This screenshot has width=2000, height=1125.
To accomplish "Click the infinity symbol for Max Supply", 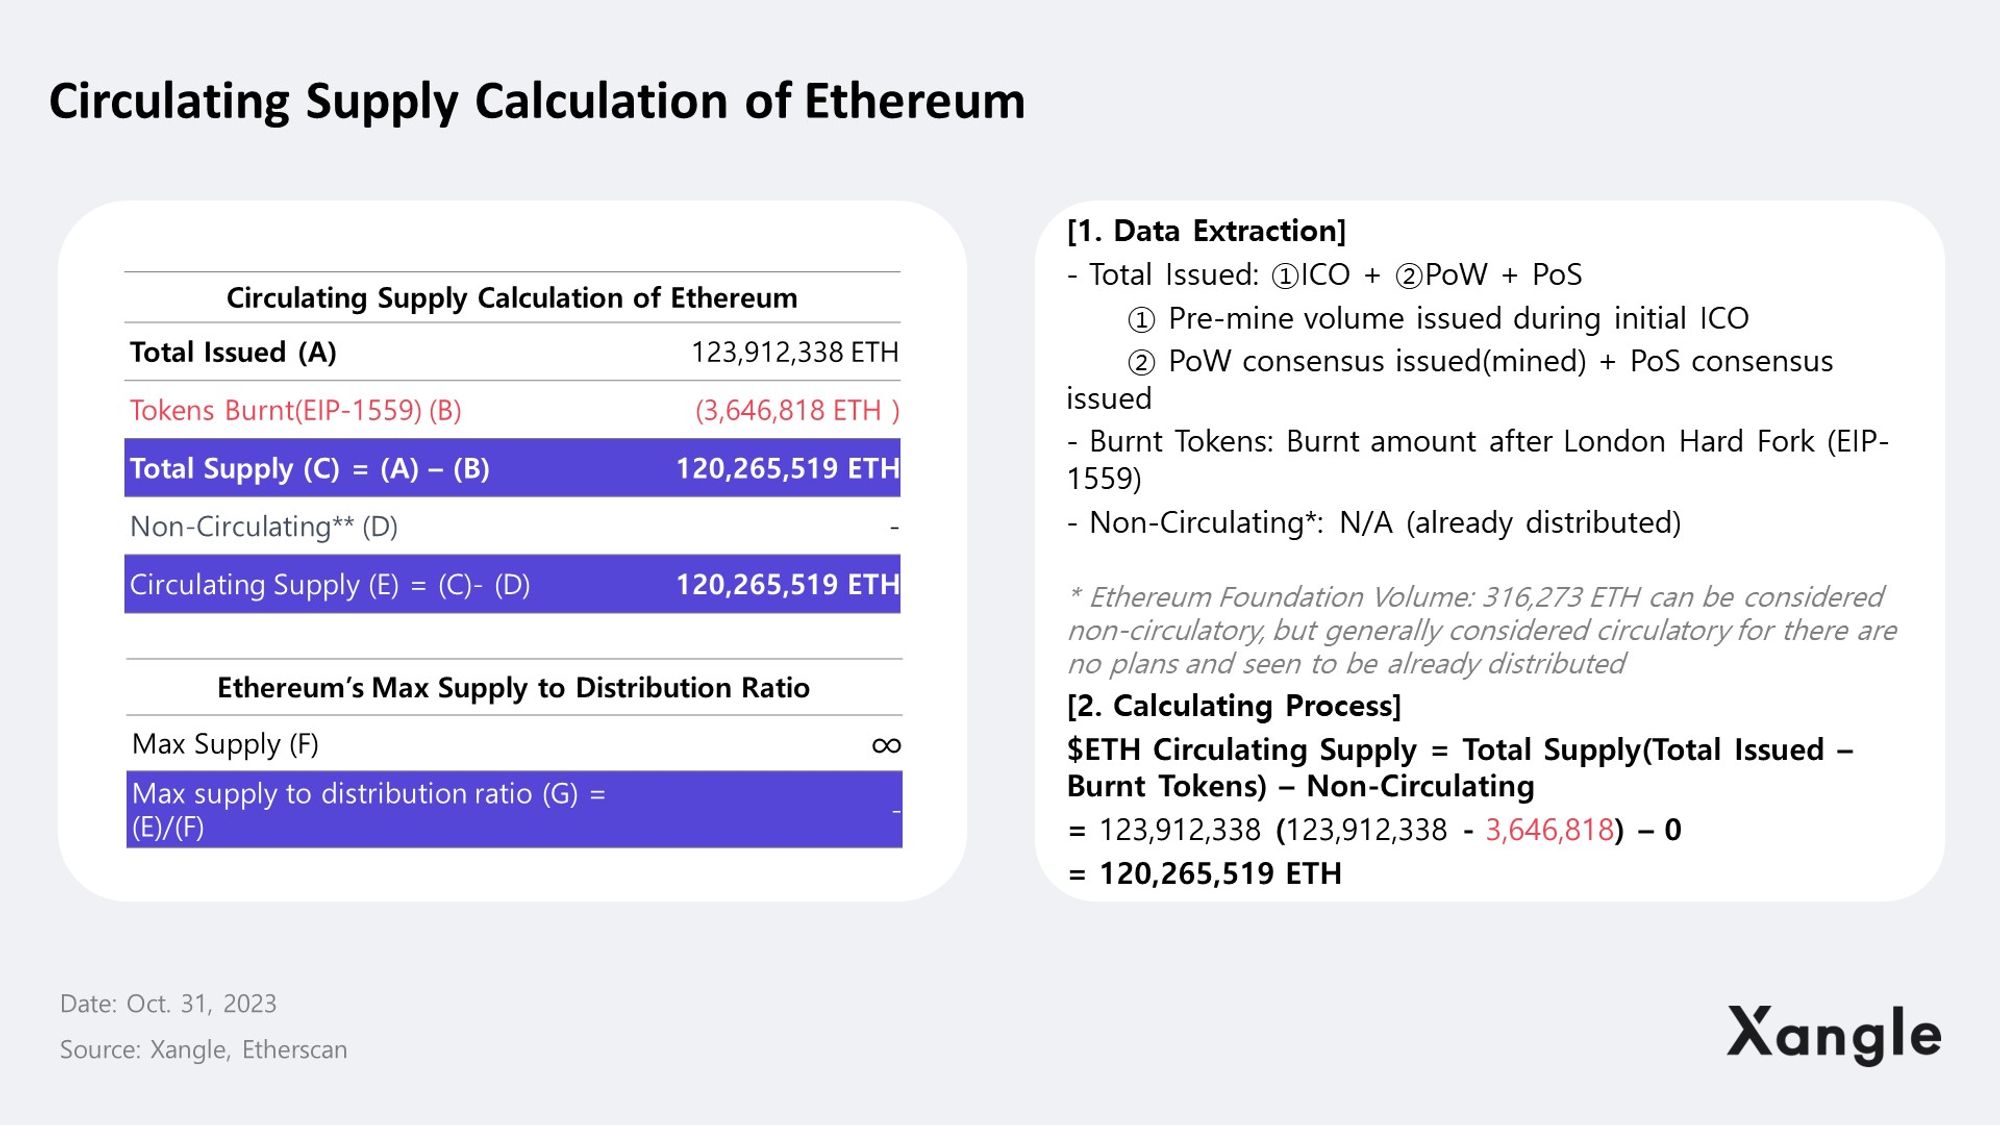I will pyautogui.click(x=886, y=745).
